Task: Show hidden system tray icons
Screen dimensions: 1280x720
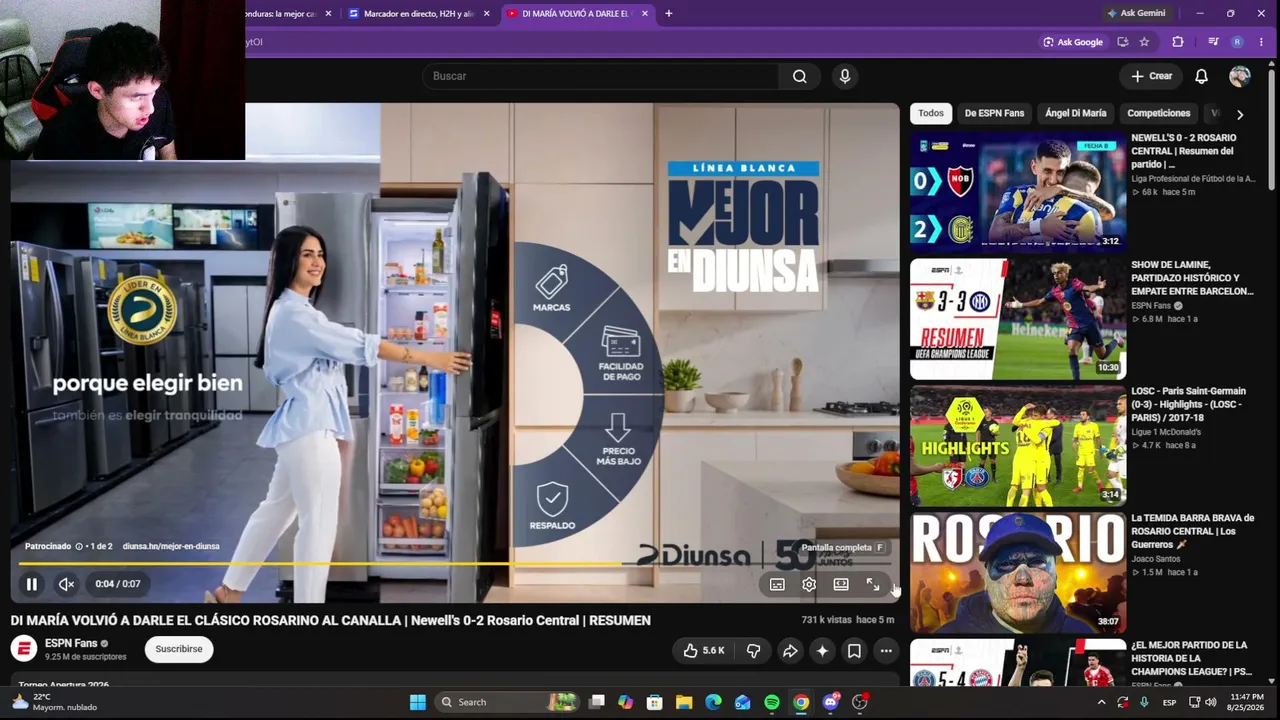Action: (1102, 702)
